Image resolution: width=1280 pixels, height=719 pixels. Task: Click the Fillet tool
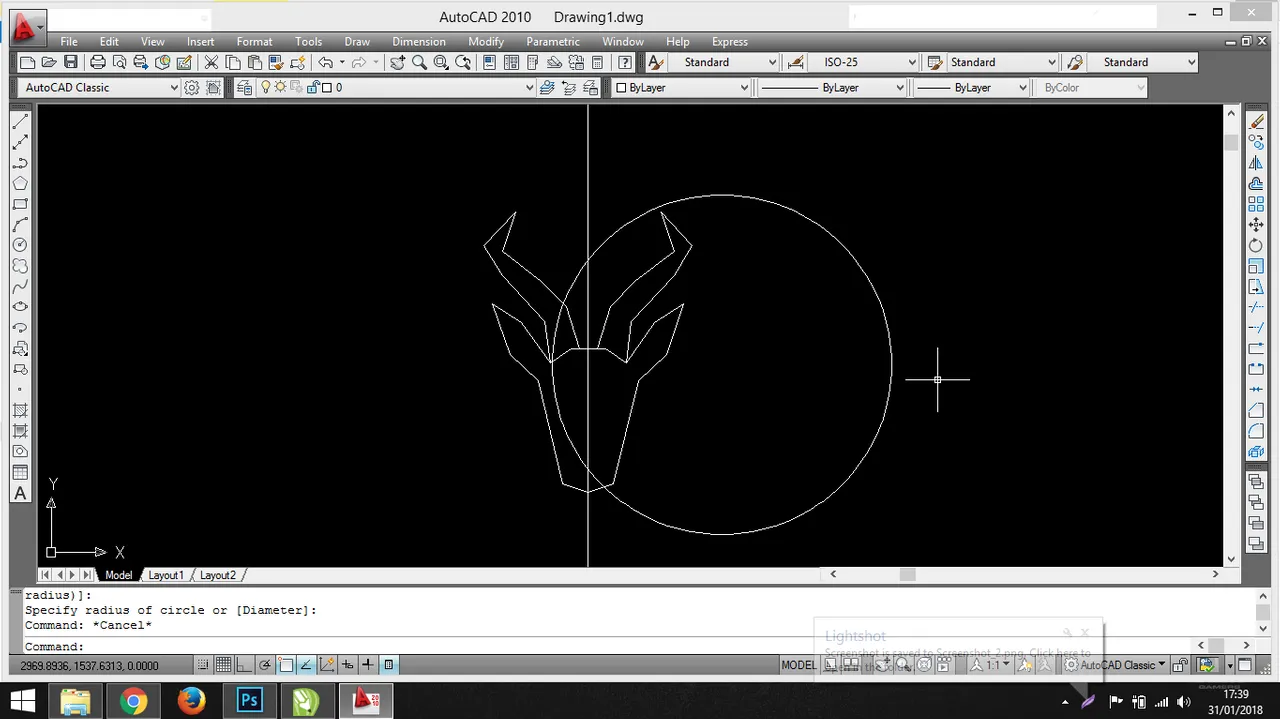click(x=1257, y=432)
